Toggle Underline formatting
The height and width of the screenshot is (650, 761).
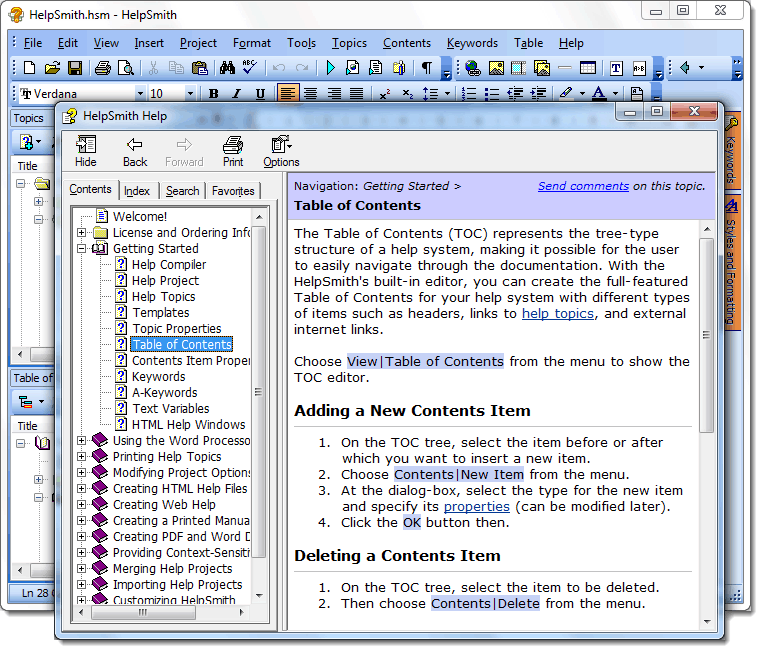pos(260,94)
